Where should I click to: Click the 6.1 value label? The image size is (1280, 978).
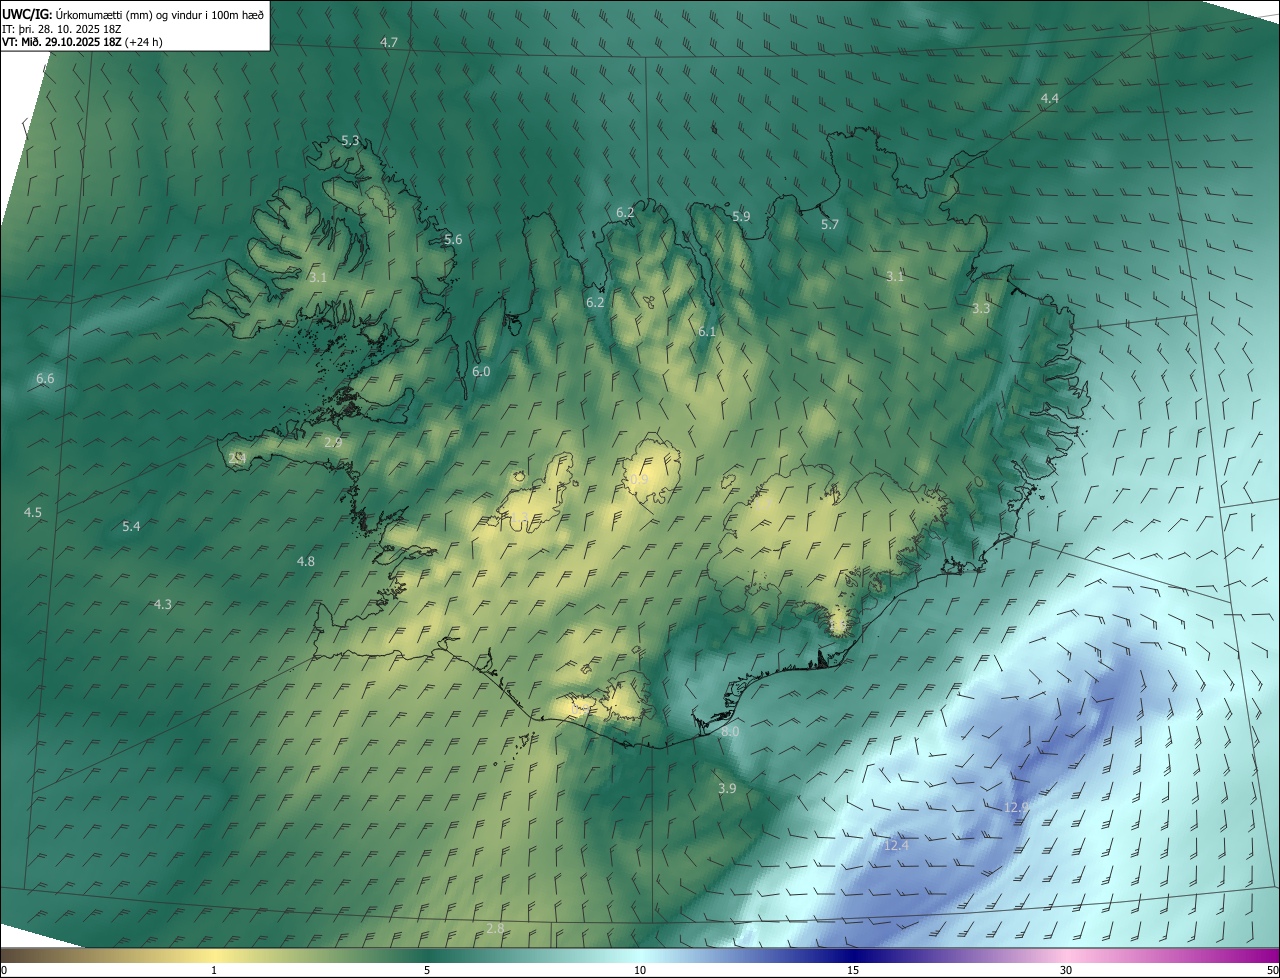click(x=707, y=331)
